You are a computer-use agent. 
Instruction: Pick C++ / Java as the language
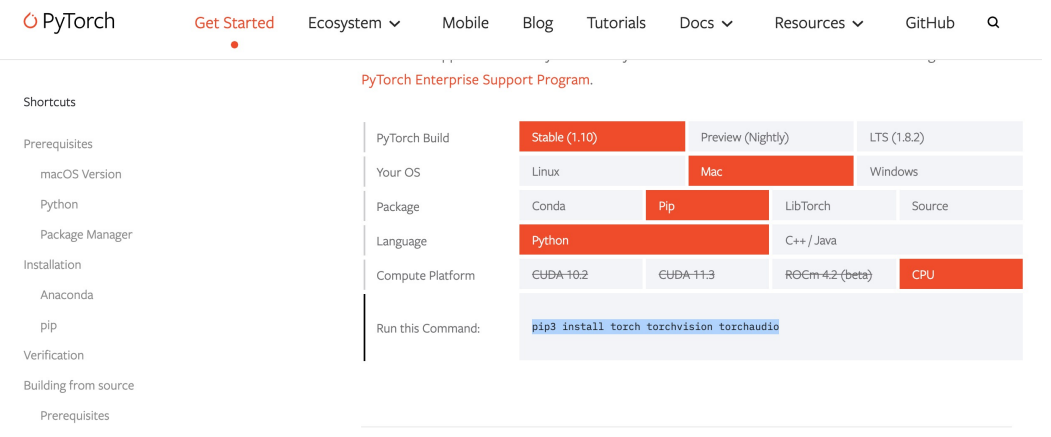coord(898,240)
